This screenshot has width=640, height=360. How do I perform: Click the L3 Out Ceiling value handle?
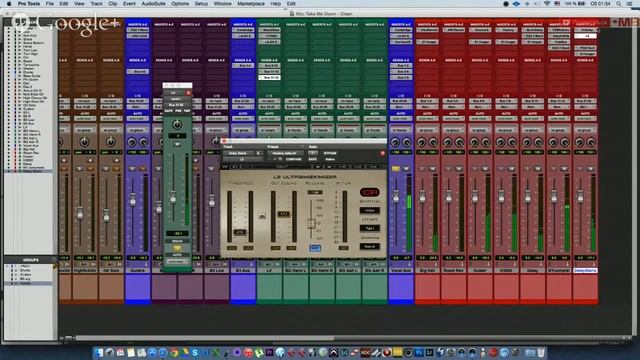pos(284,214)
